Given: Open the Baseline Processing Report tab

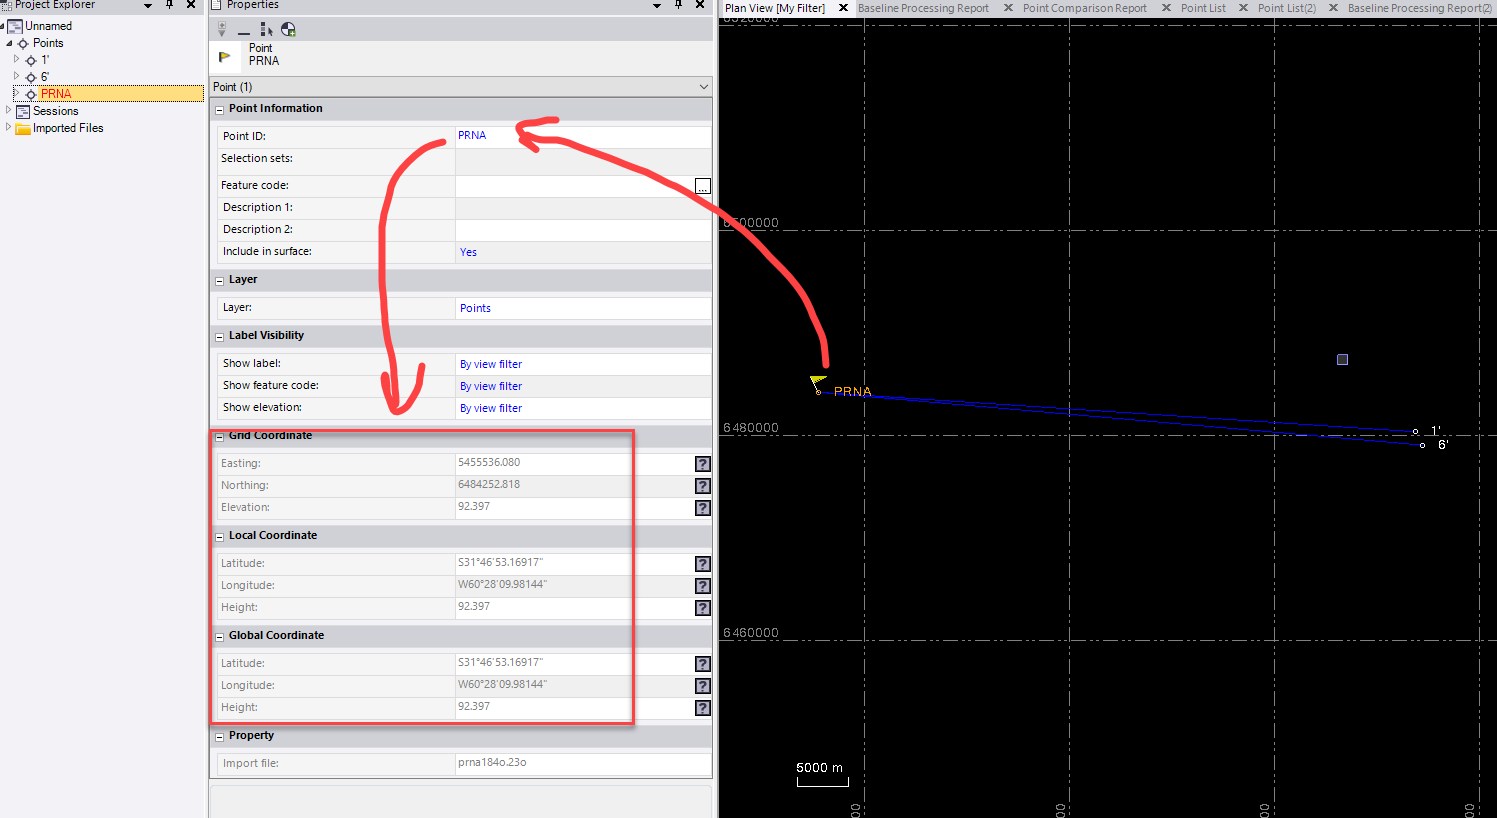Looking at the screenshot, I should 922,8.
